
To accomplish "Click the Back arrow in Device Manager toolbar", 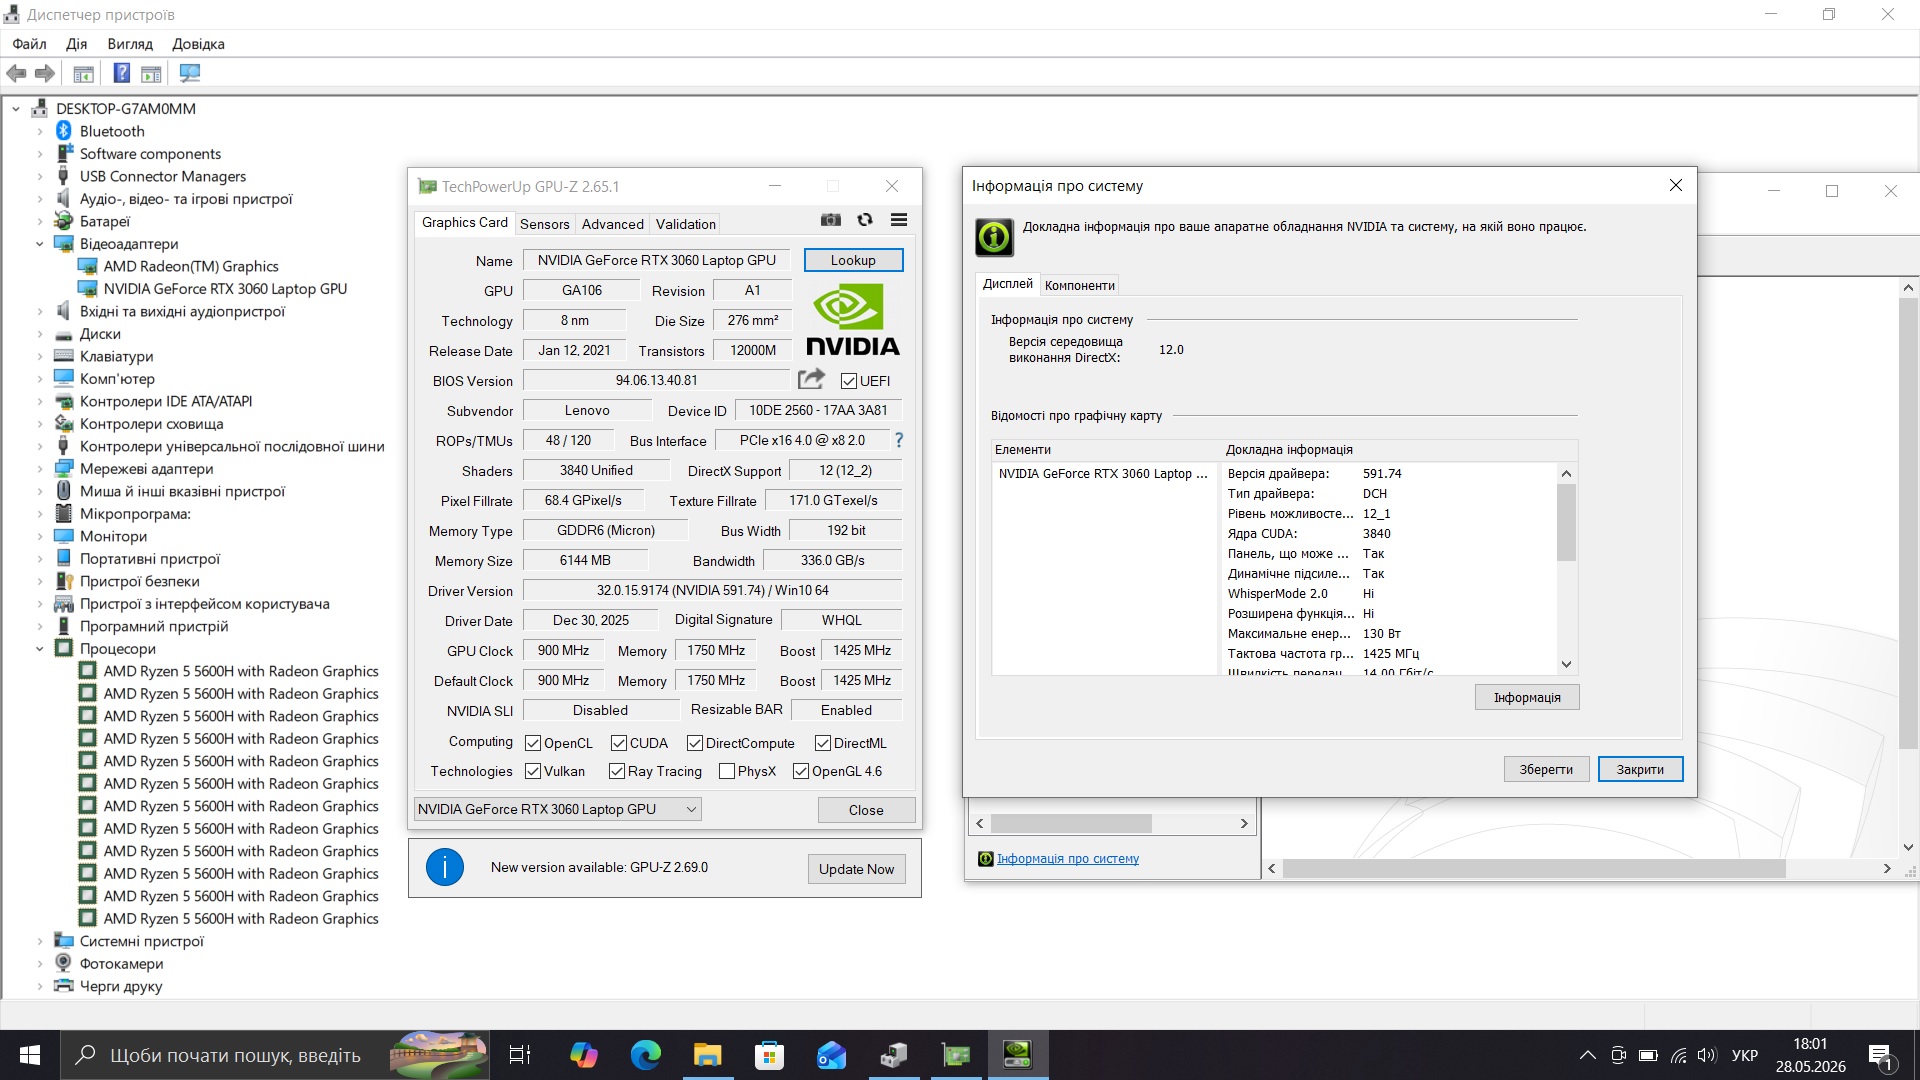I will pos(16,73).
